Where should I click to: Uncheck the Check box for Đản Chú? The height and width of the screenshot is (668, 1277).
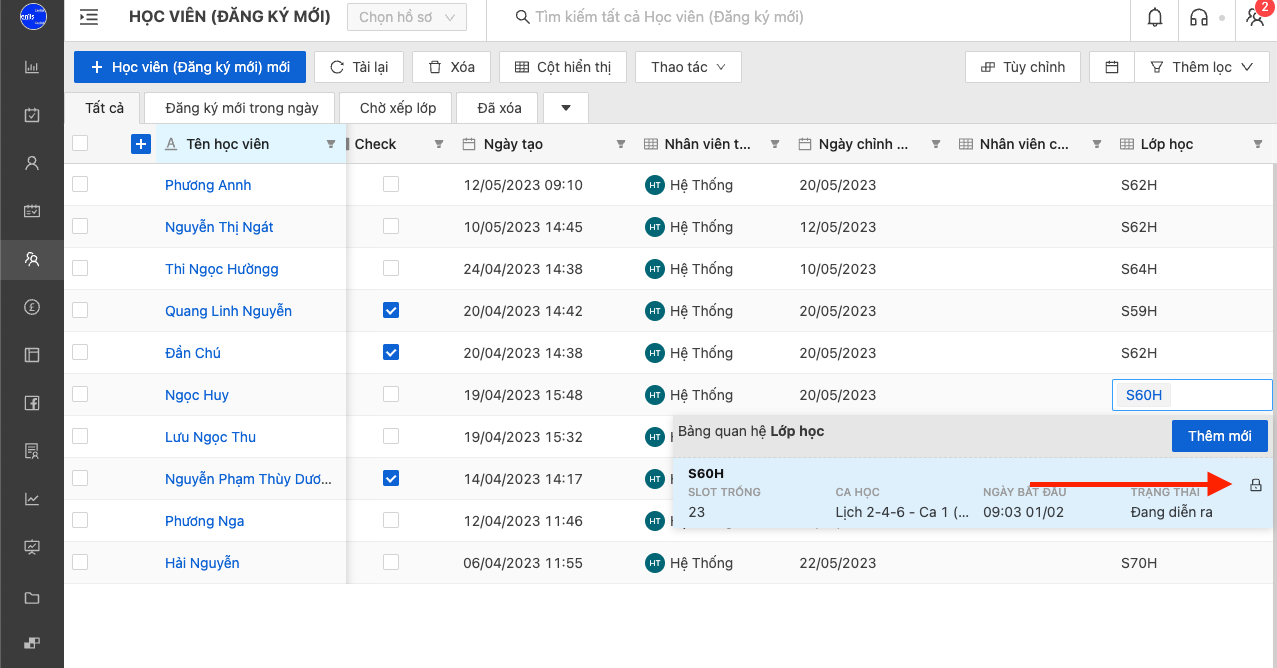pyautogui.click(x=391, y=352)
